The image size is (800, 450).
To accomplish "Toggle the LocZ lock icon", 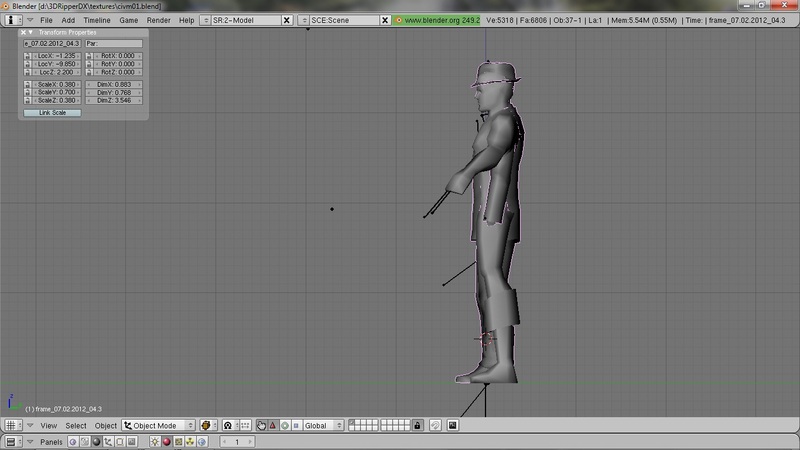I will (x=27, y=72).
